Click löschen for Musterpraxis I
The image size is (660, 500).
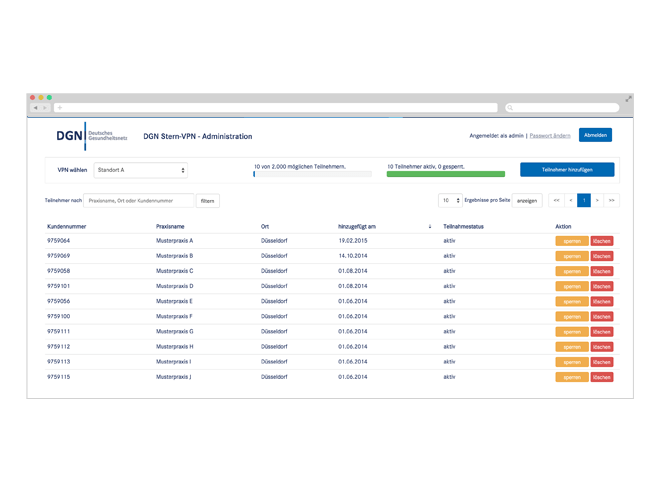coord(602,362)
